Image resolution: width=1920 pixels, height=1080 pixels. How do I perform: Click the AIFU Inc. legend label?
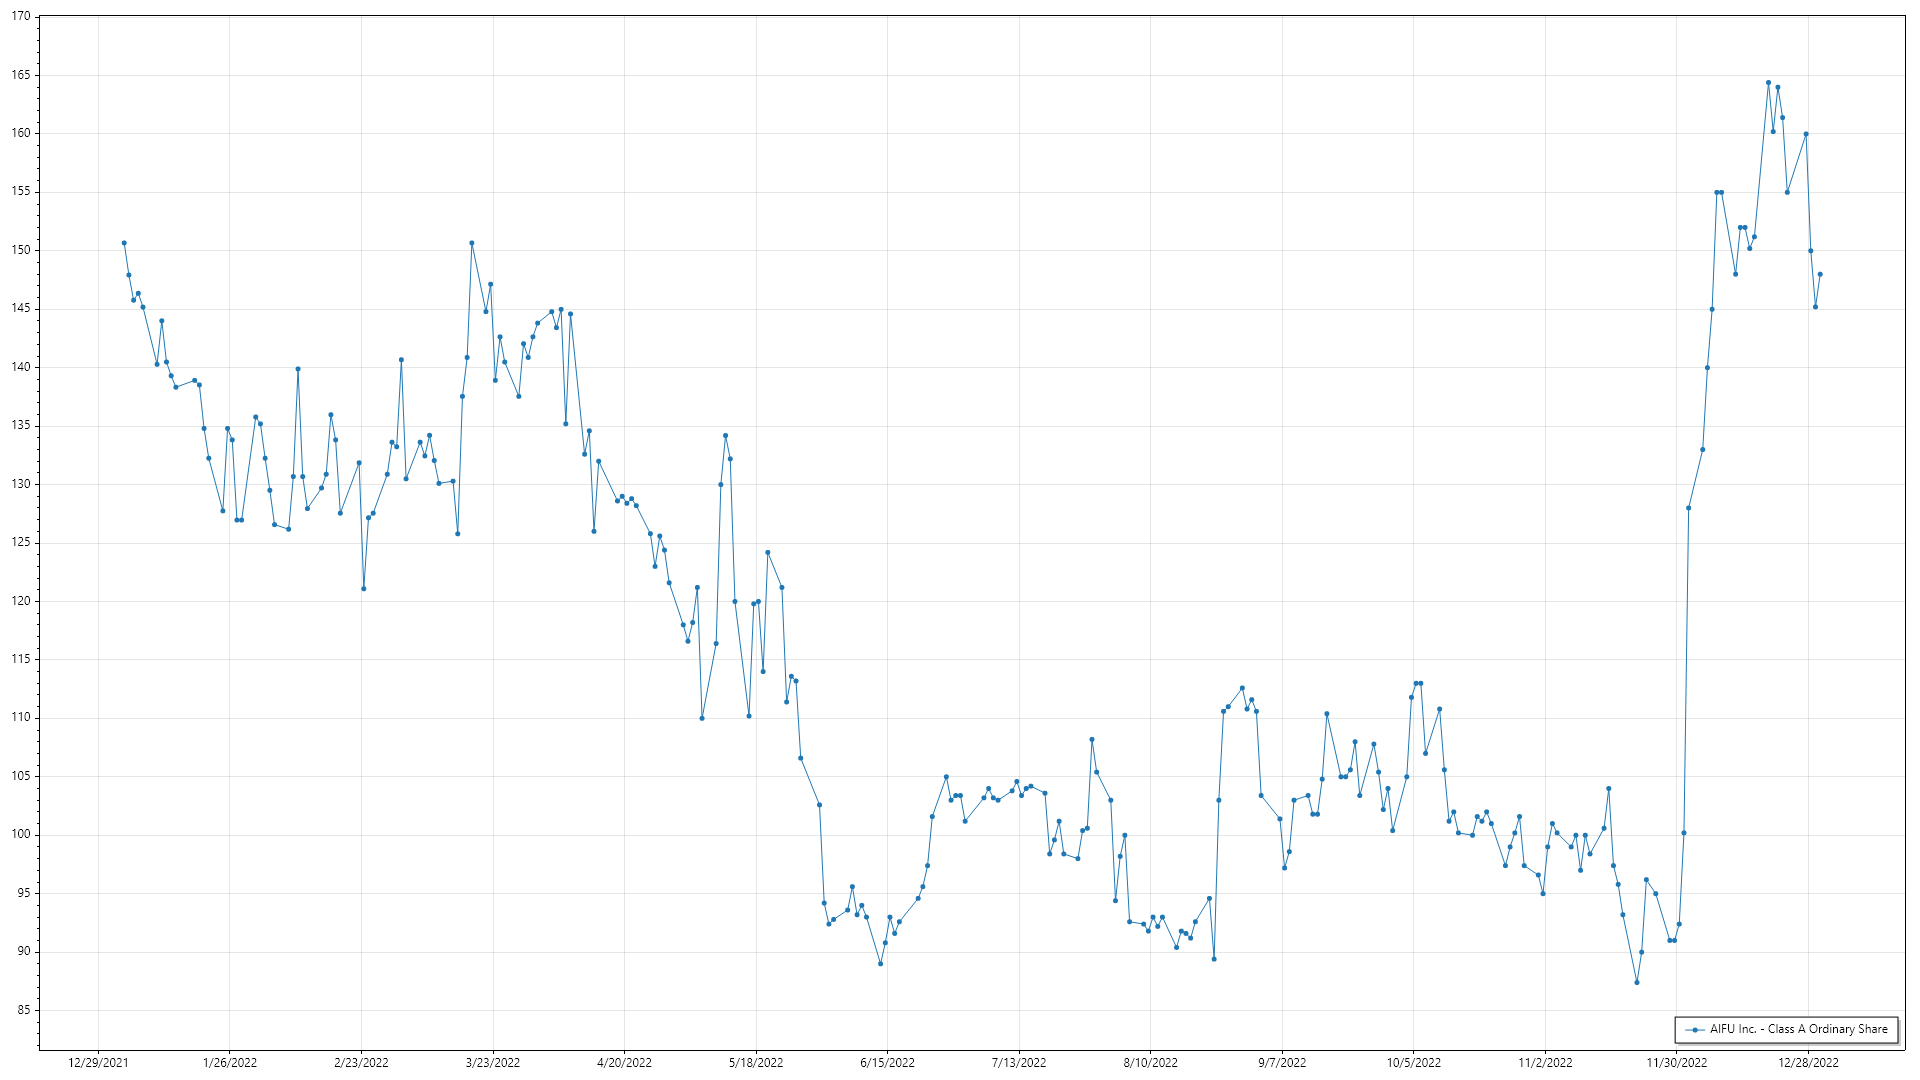click(1798, 1029)
